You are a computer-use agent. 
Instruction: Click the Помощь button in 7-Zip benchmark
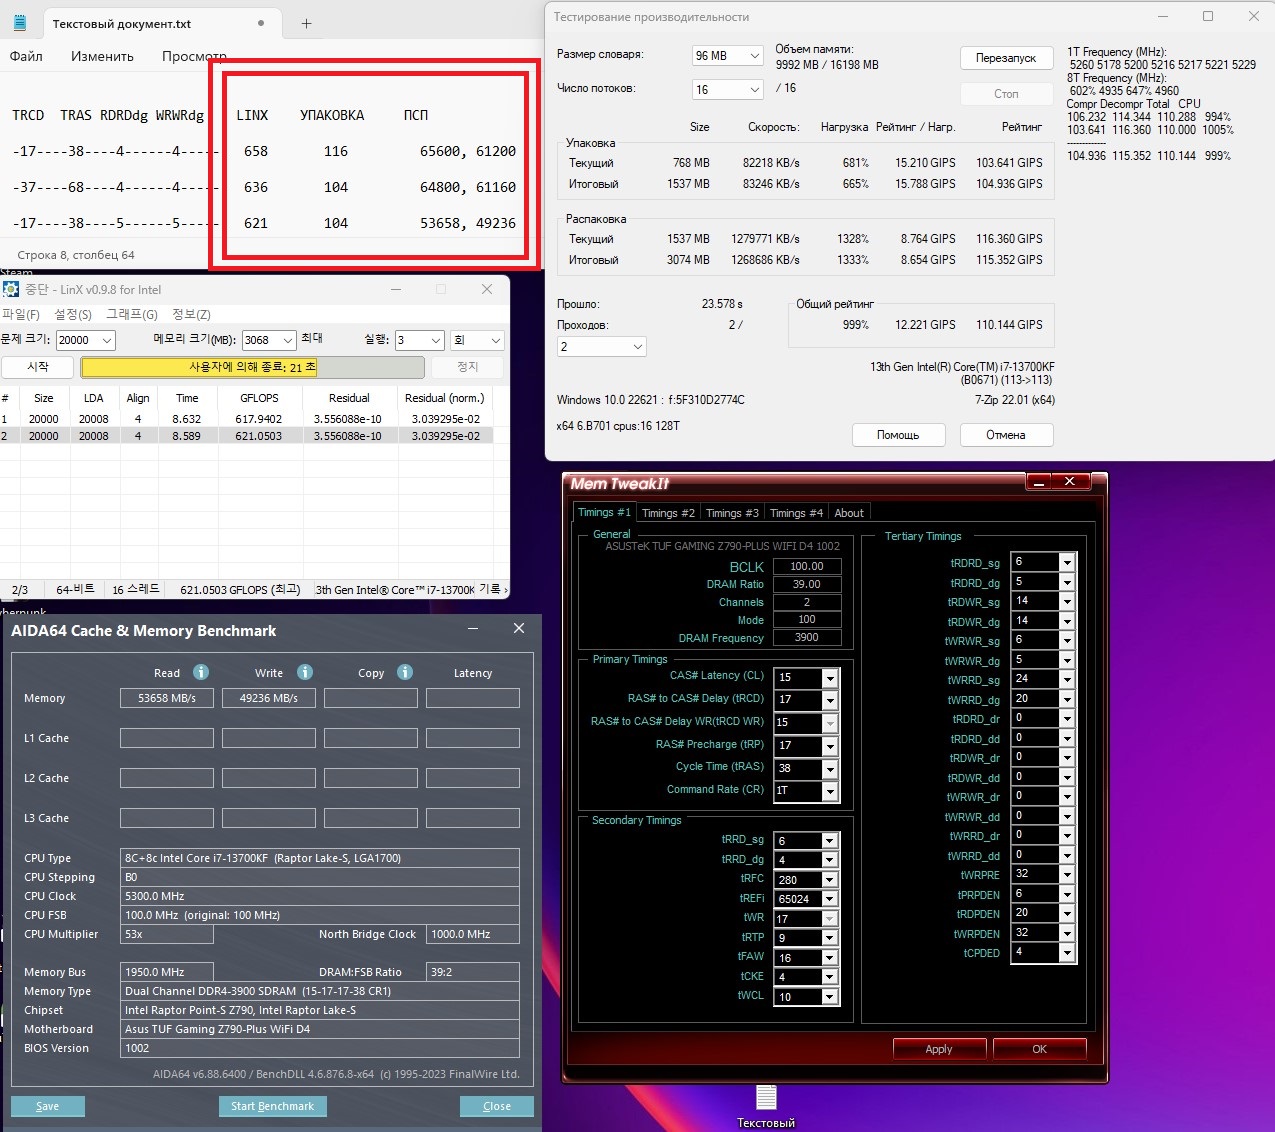[898, 435]
